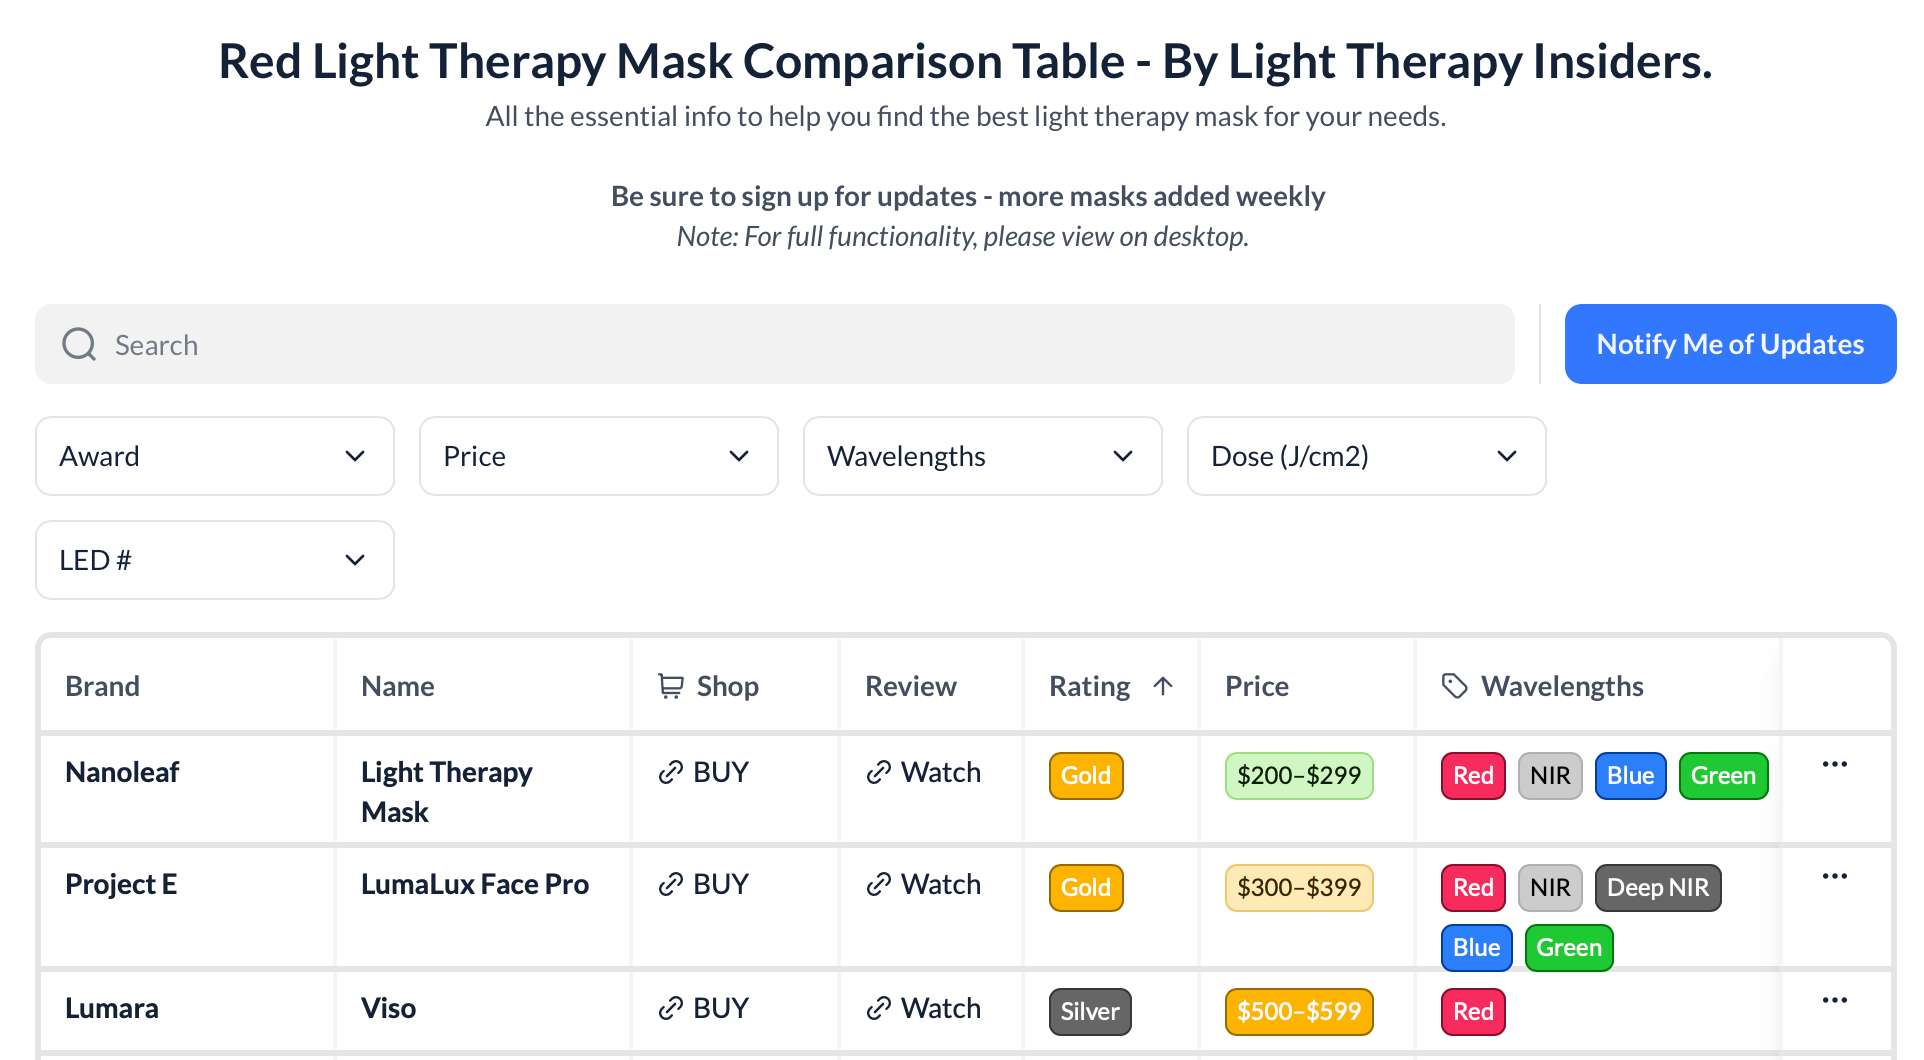Click the Wavelengths column tag icon

point(1455,686)
